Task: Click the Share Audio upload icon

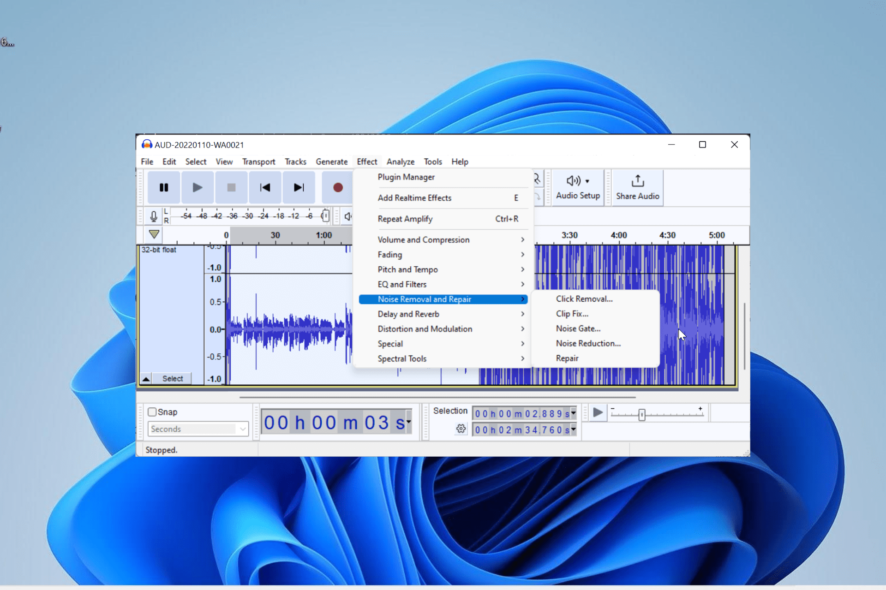Action: [637, 182]
